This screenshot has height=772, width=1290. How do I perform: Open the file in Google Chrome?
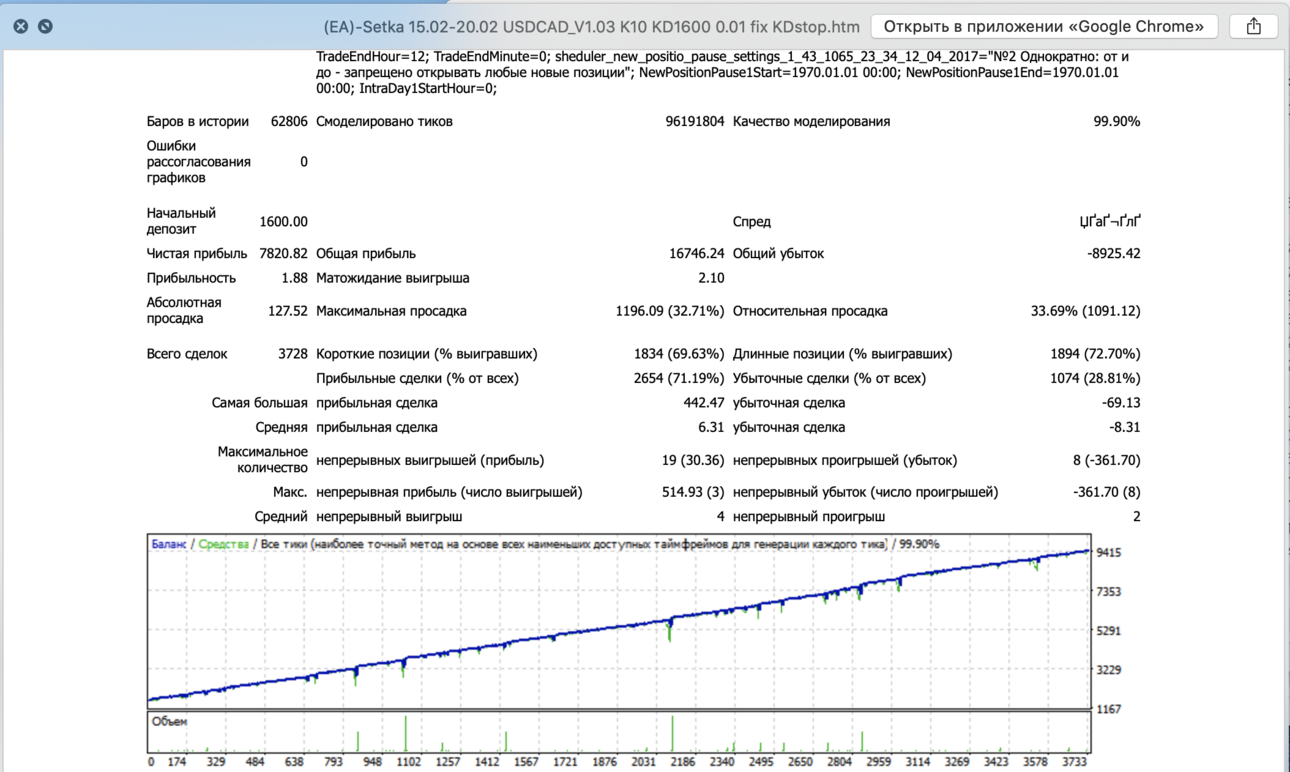(x=1044, y=26)
